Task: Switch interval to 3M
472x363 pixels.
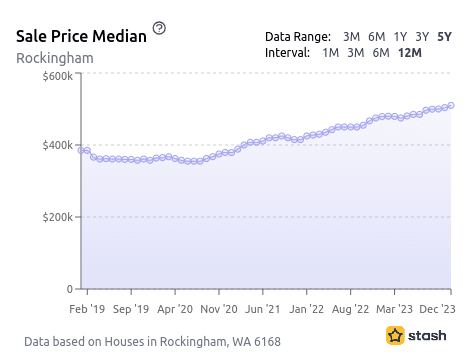Action: click(x=356, y=53)
